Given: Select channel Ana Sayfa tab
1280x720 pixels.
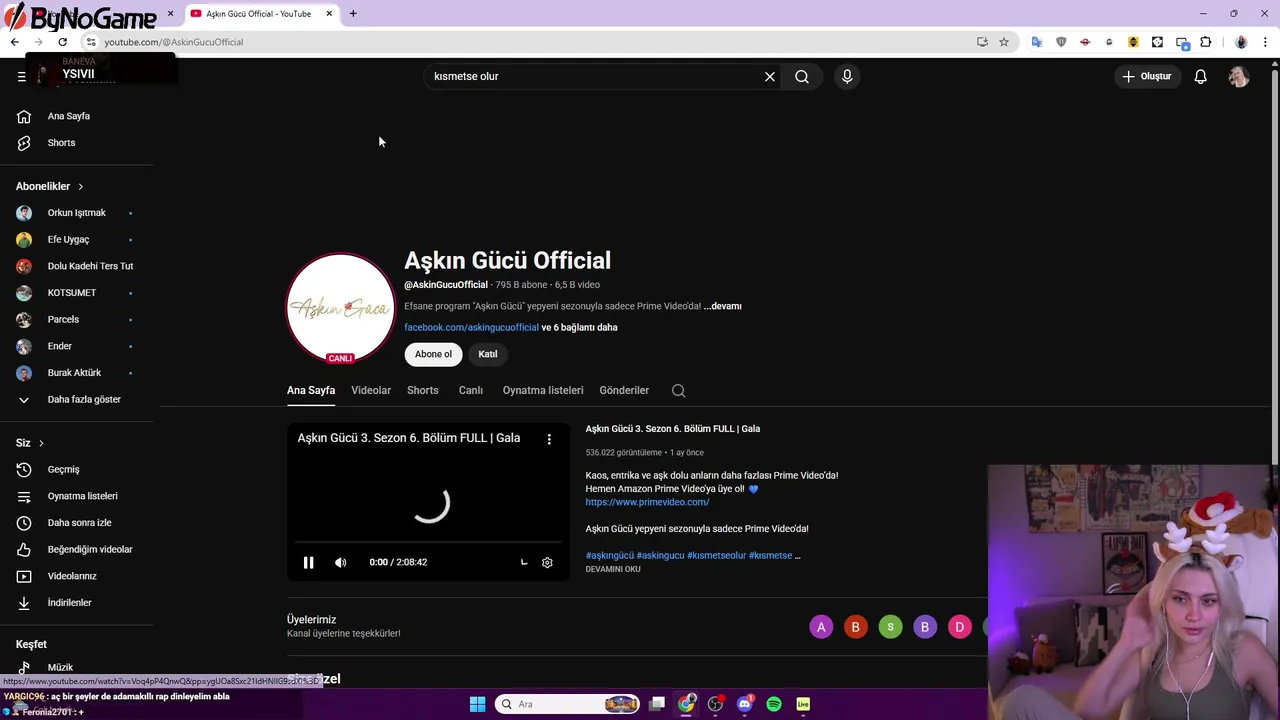Looking at the screenshot, I should [311, 391].
